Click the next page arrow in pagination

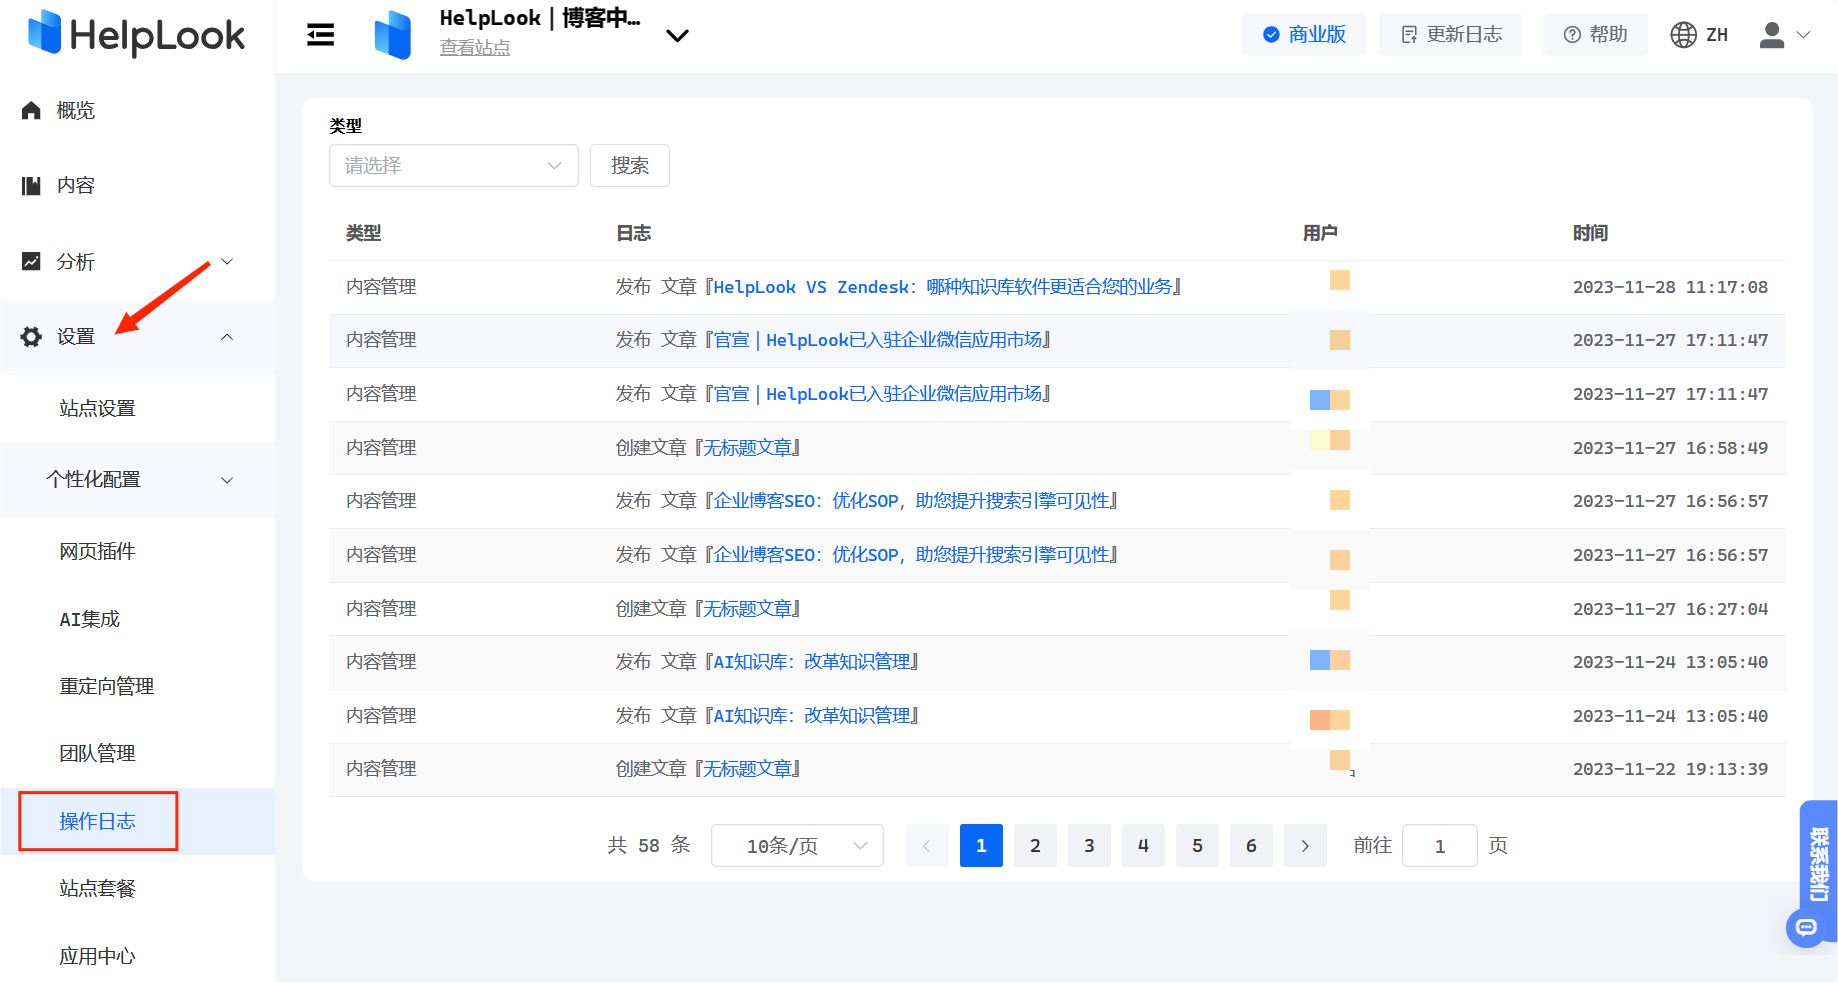(1305, 846)
